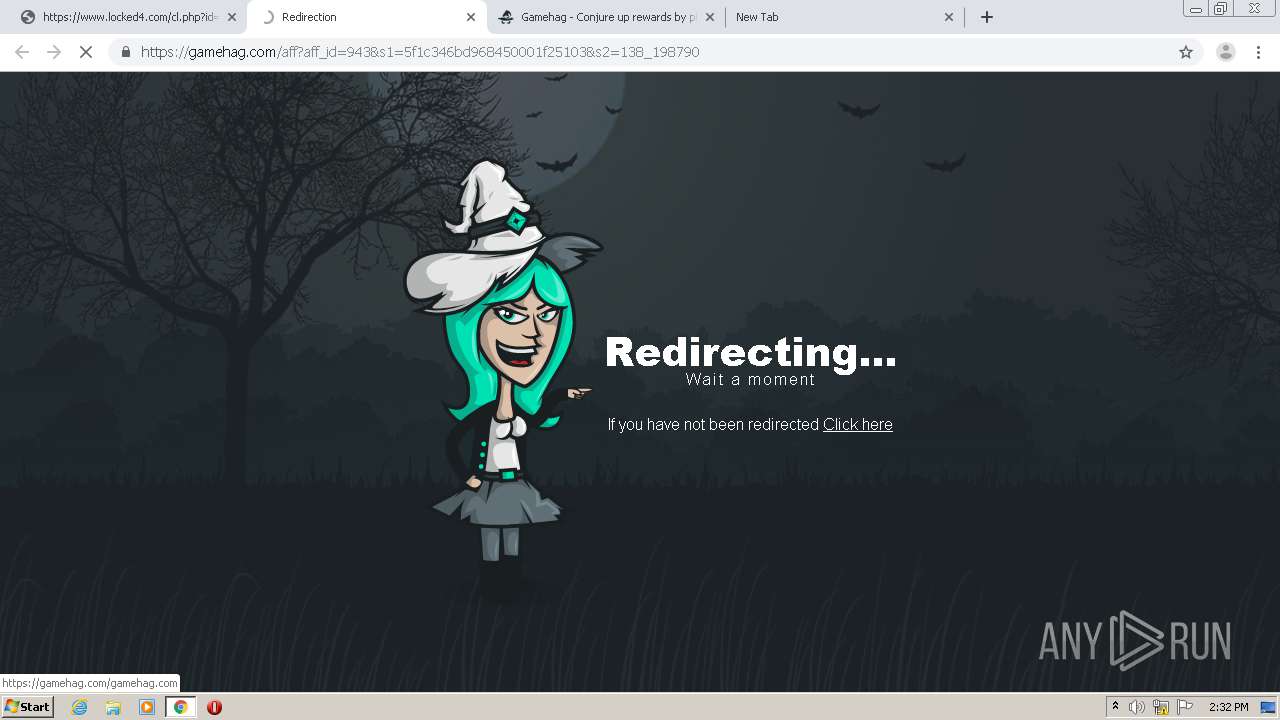
Task: Switch to the New Tab tab
Action: pyautogui.click(x=845, y=17)
